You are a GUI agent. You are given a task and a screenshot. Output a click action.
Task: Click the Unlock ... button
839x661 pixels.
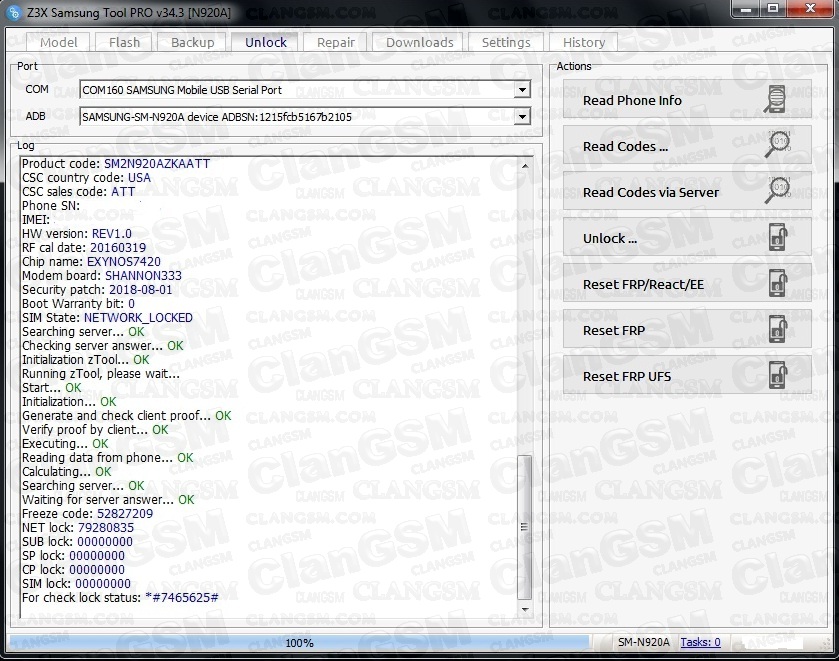click(x=687, y=238)
